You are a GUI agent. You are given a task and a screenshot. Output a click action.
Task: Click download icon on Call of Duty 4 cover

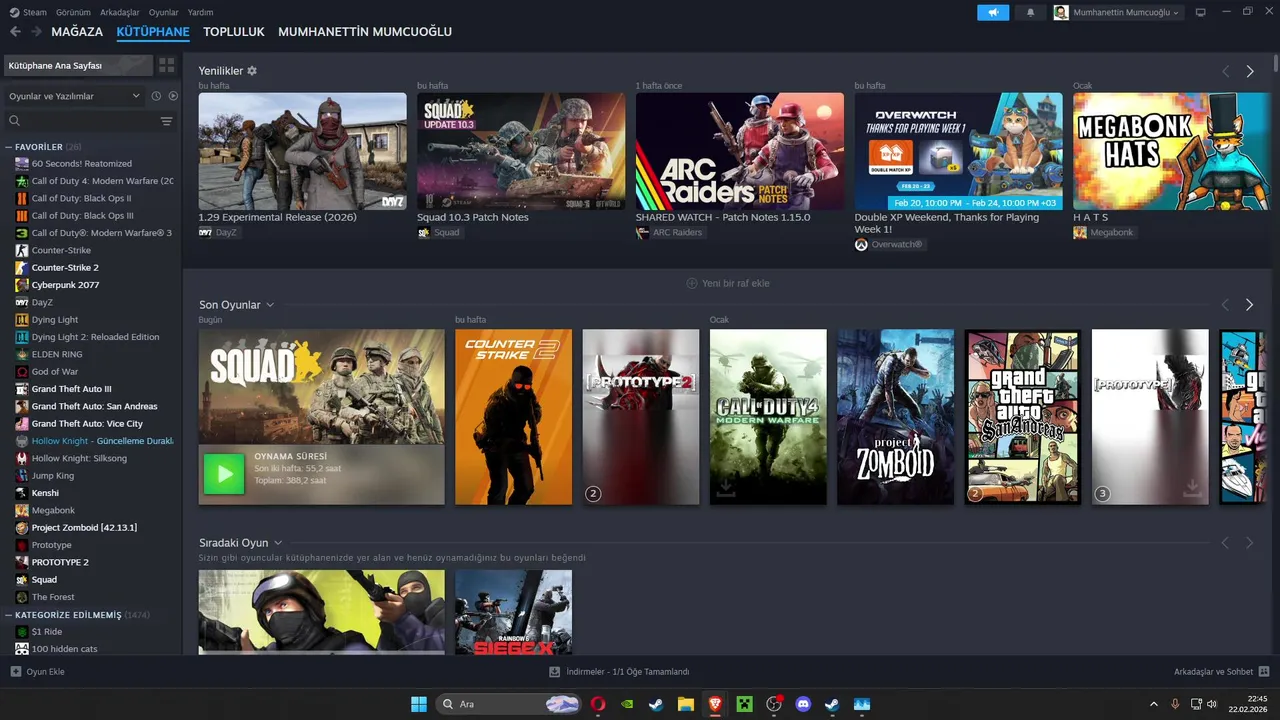pyautogui.click(x=724, y=488)
